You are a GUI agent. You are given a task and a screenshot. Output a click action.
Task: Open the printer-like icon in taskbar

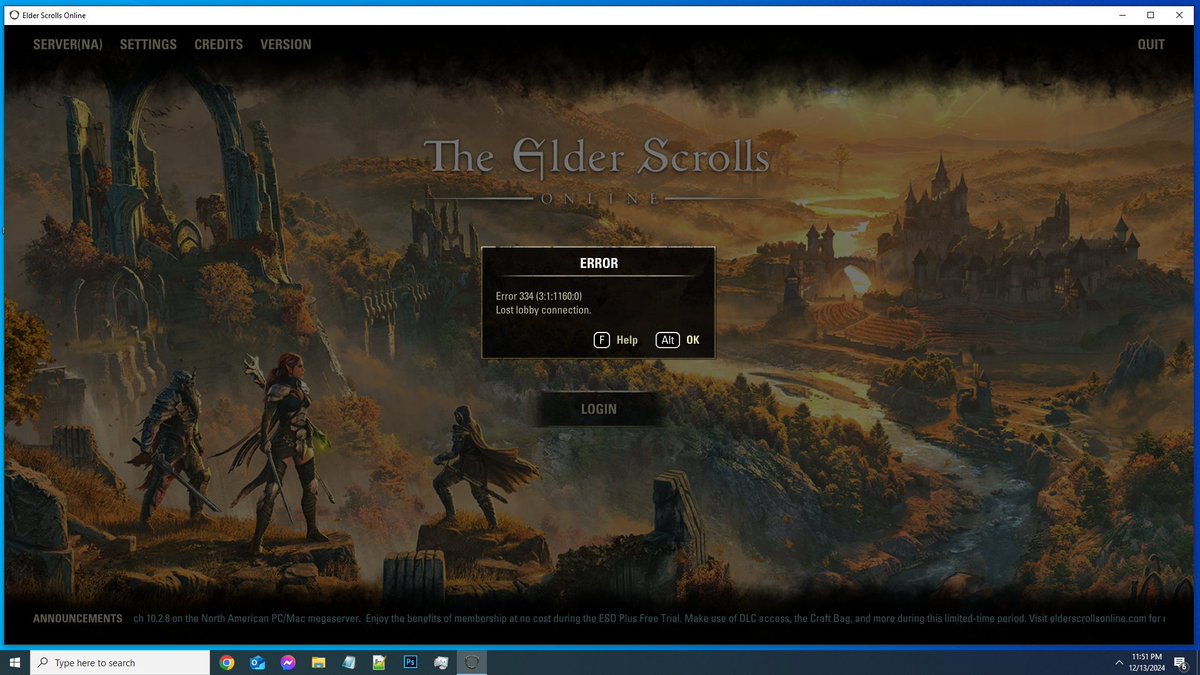tap(441, 662)
